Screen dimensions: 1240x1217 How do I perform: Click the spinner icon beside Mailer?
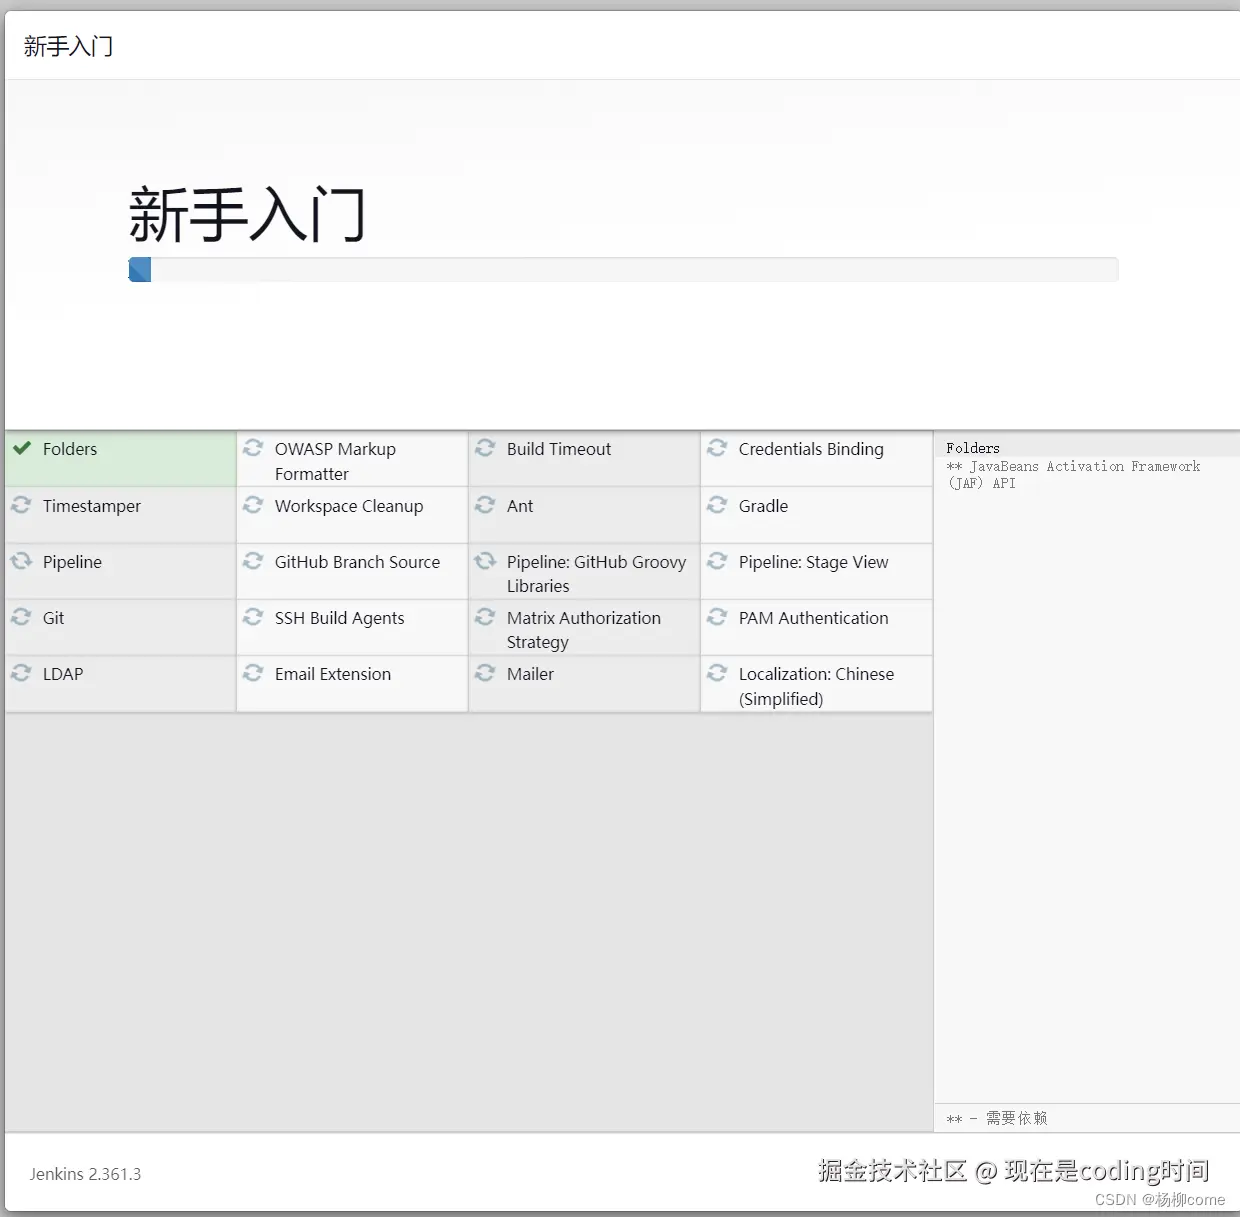click(486, 674)
